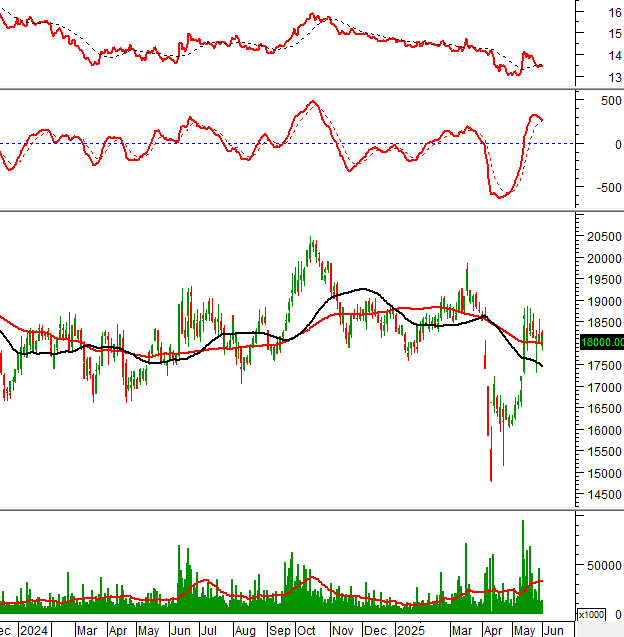
Task: Click the 15000 price axis label
Action: 604,474
